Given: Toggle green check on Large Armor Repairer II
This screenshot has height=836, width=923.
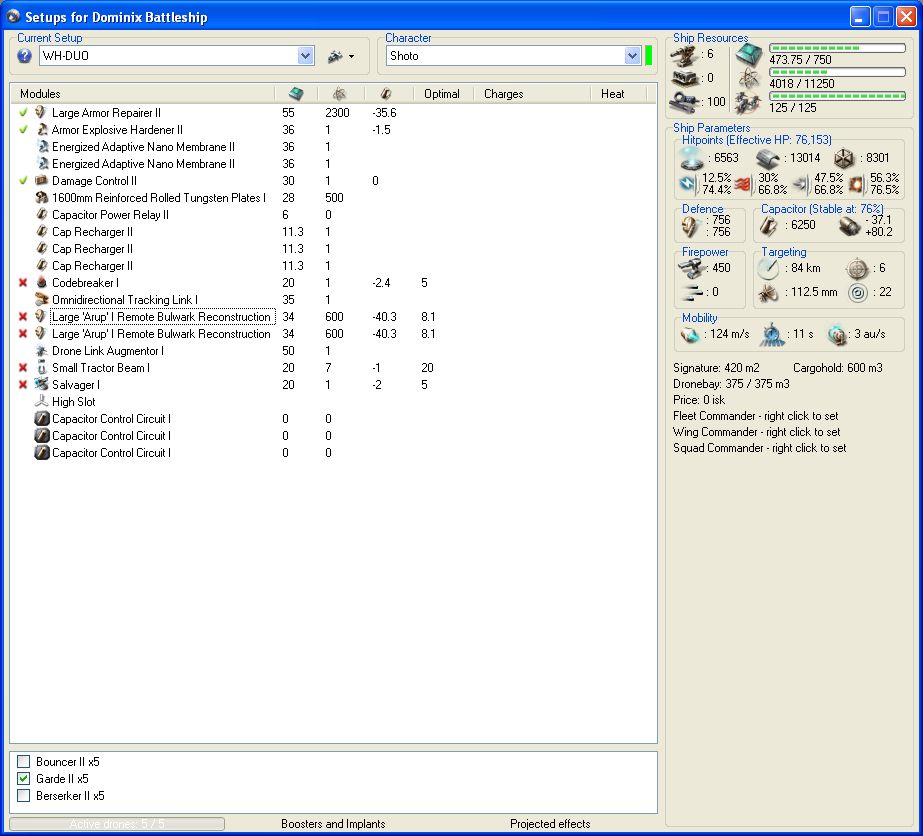Looking at the screenshot, I should tap(23, 112).
